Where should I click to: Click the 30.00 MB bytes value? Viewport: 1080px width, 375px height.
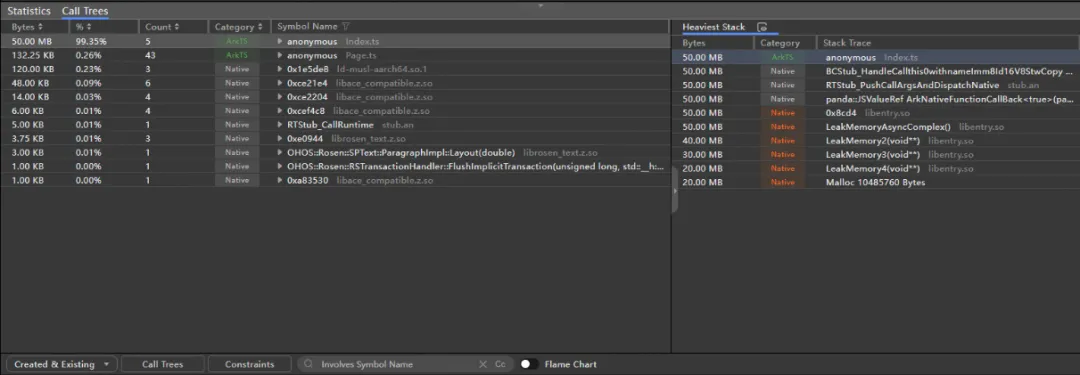coord(703,154)
